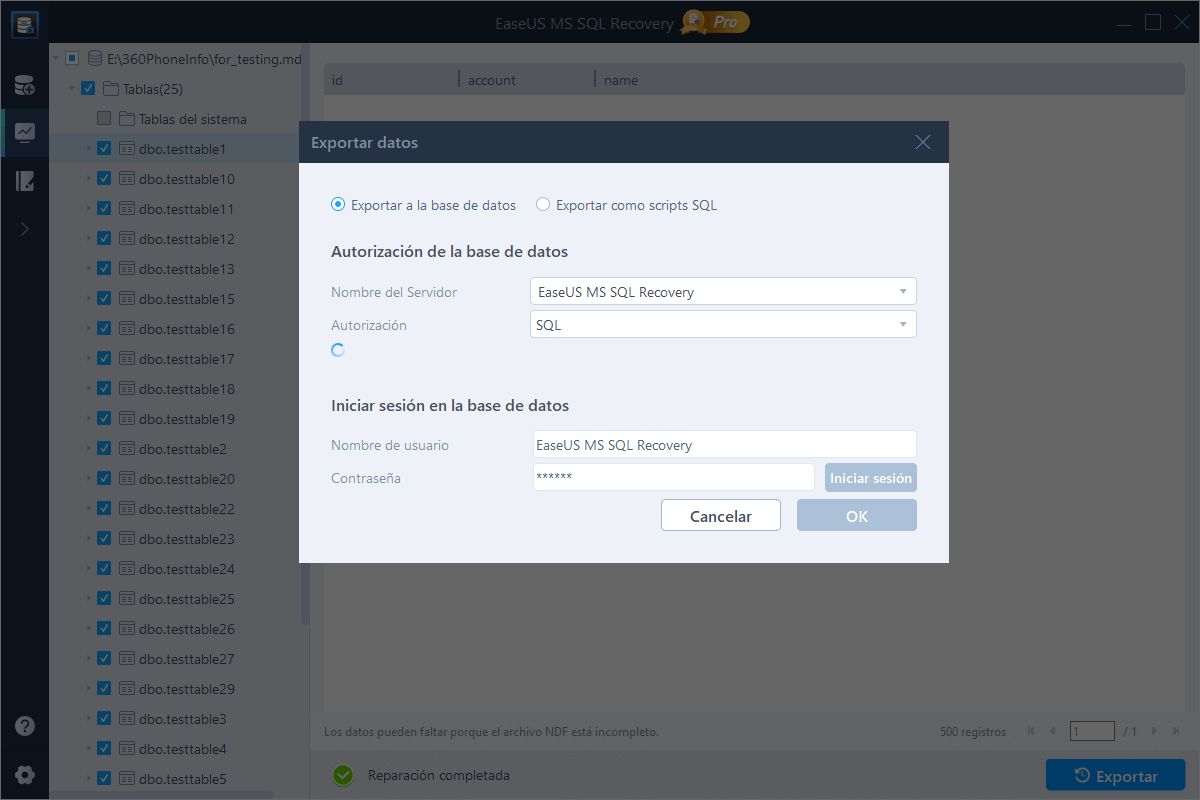Collapse the root database tree node
The height and width of the screenshot is (800, 1200).
tap(56, 59)
